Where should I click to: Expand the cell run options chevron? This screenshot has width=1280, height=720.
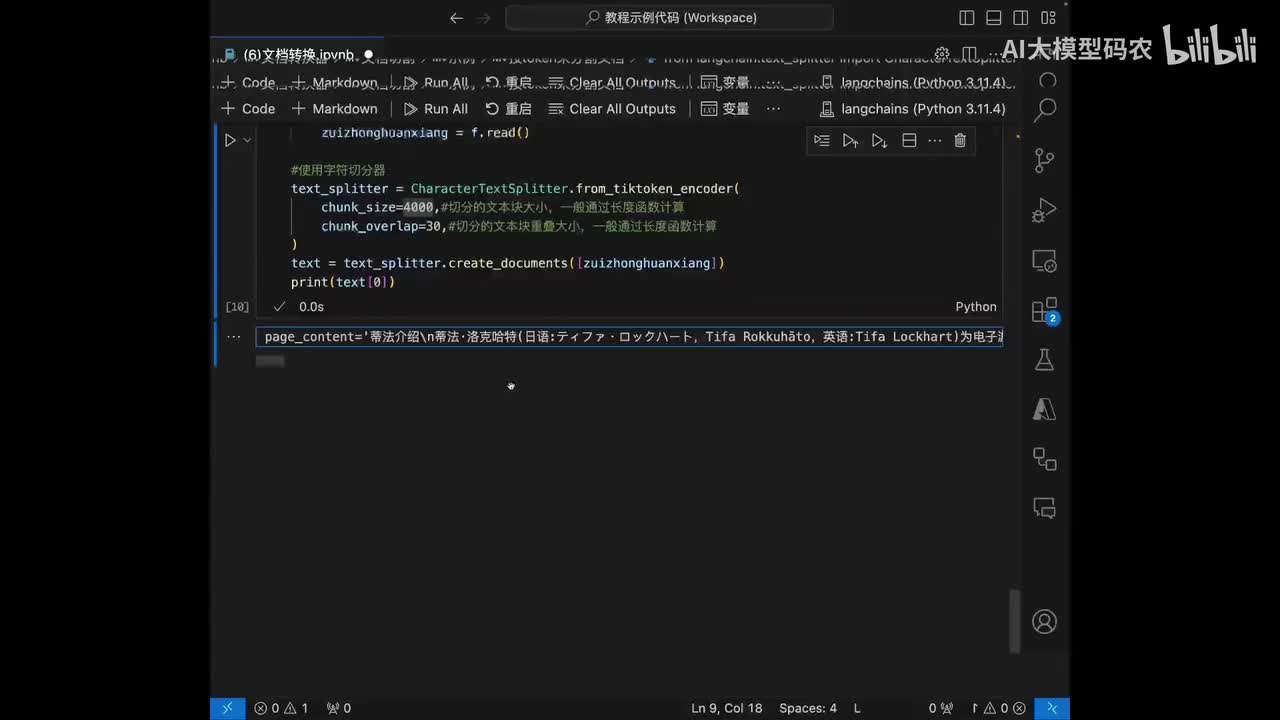247,141
